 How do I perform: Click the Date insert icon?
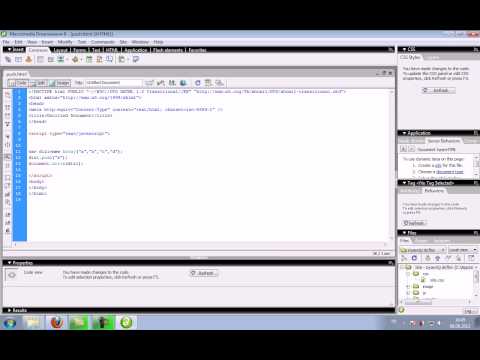(89, 60)
